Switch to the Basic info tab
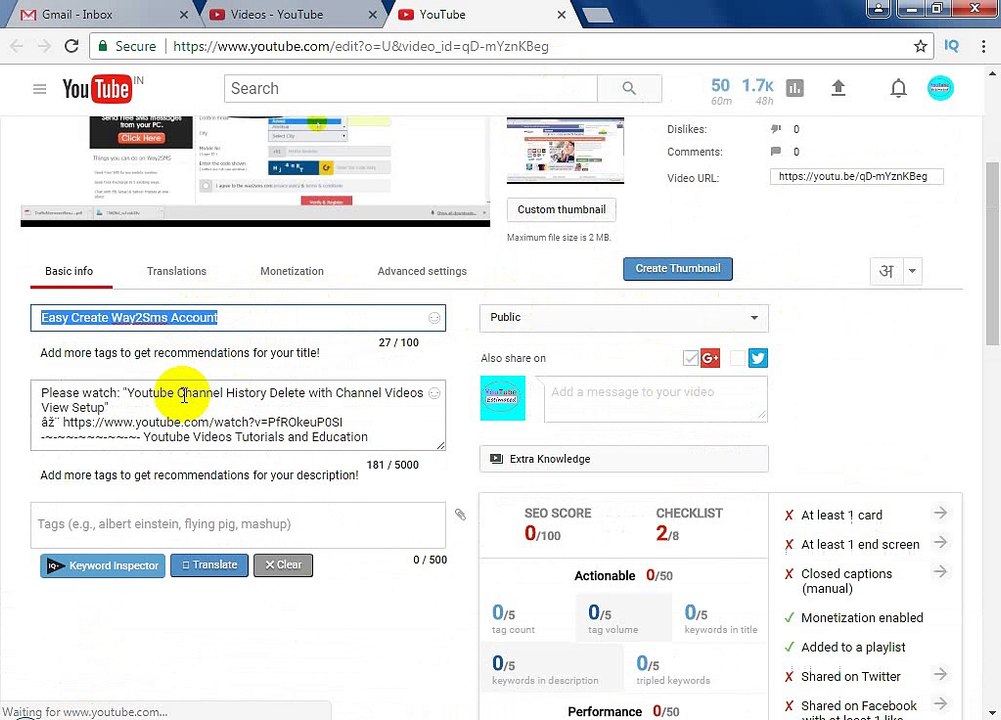The width and height of the screenshot is (1001, 720). pos(69,271)
